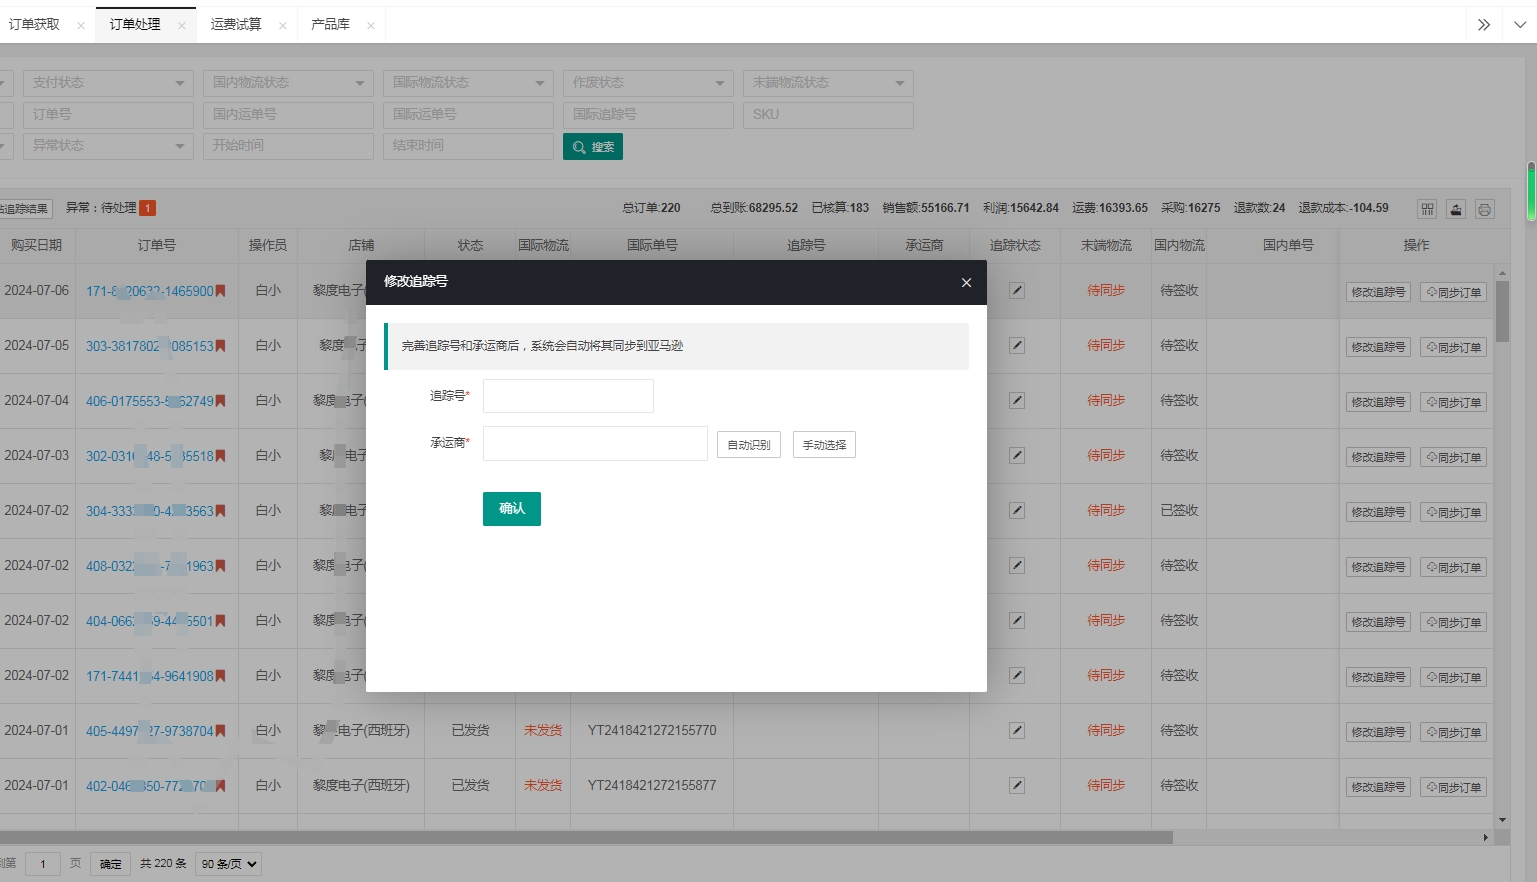The width and height of the screenshot is (1537, 882).
Task: Click the table's vertical scrollbar thumb
Action: (x=1502, y=310)
